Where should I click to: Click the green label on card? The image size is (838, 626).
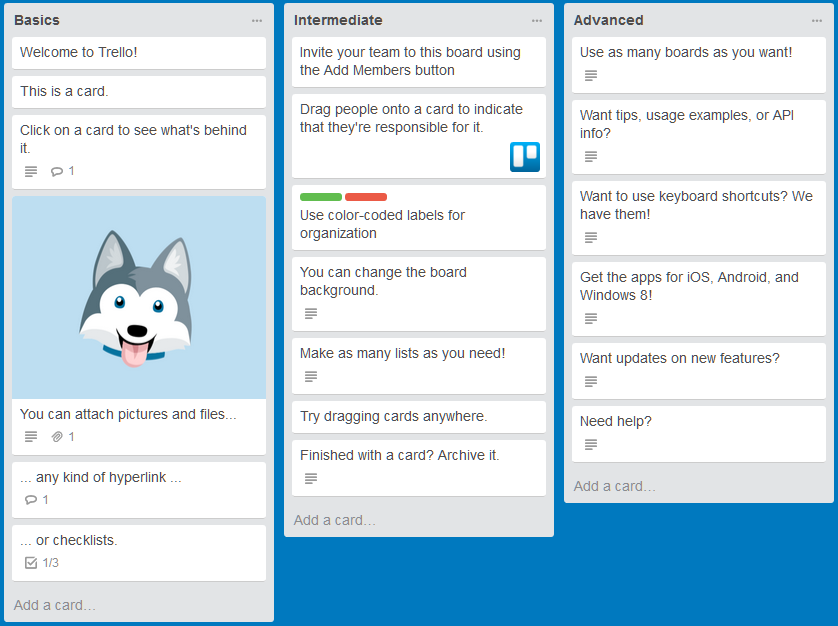tap(321, 197)
